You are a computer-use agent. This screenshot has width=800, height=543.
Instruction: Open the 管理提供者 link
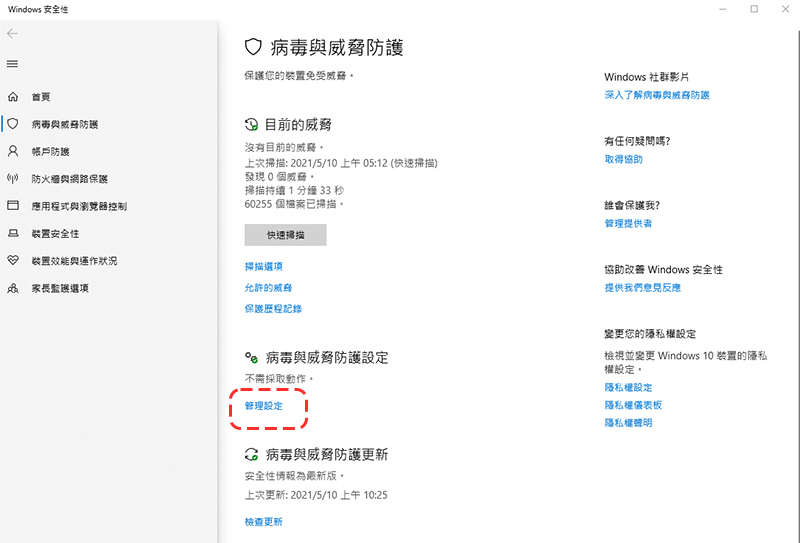tap(628, 223)
